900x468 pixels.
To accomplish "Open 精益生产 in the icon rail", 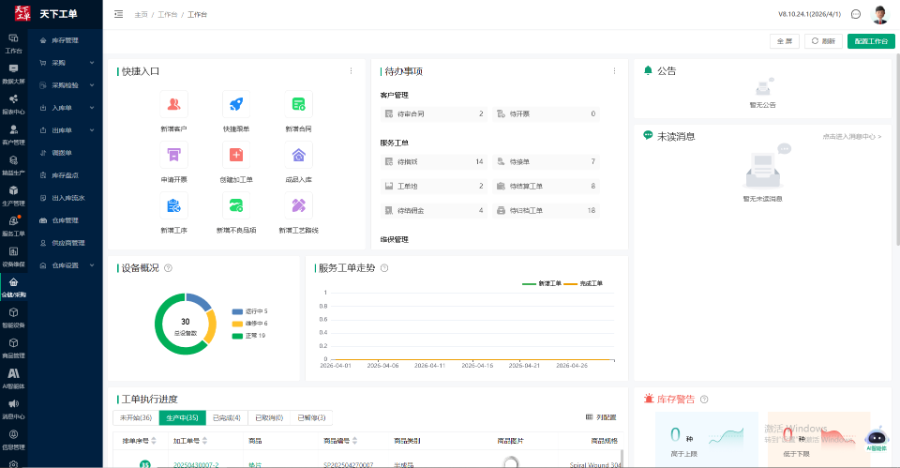I will coord(13,165).
